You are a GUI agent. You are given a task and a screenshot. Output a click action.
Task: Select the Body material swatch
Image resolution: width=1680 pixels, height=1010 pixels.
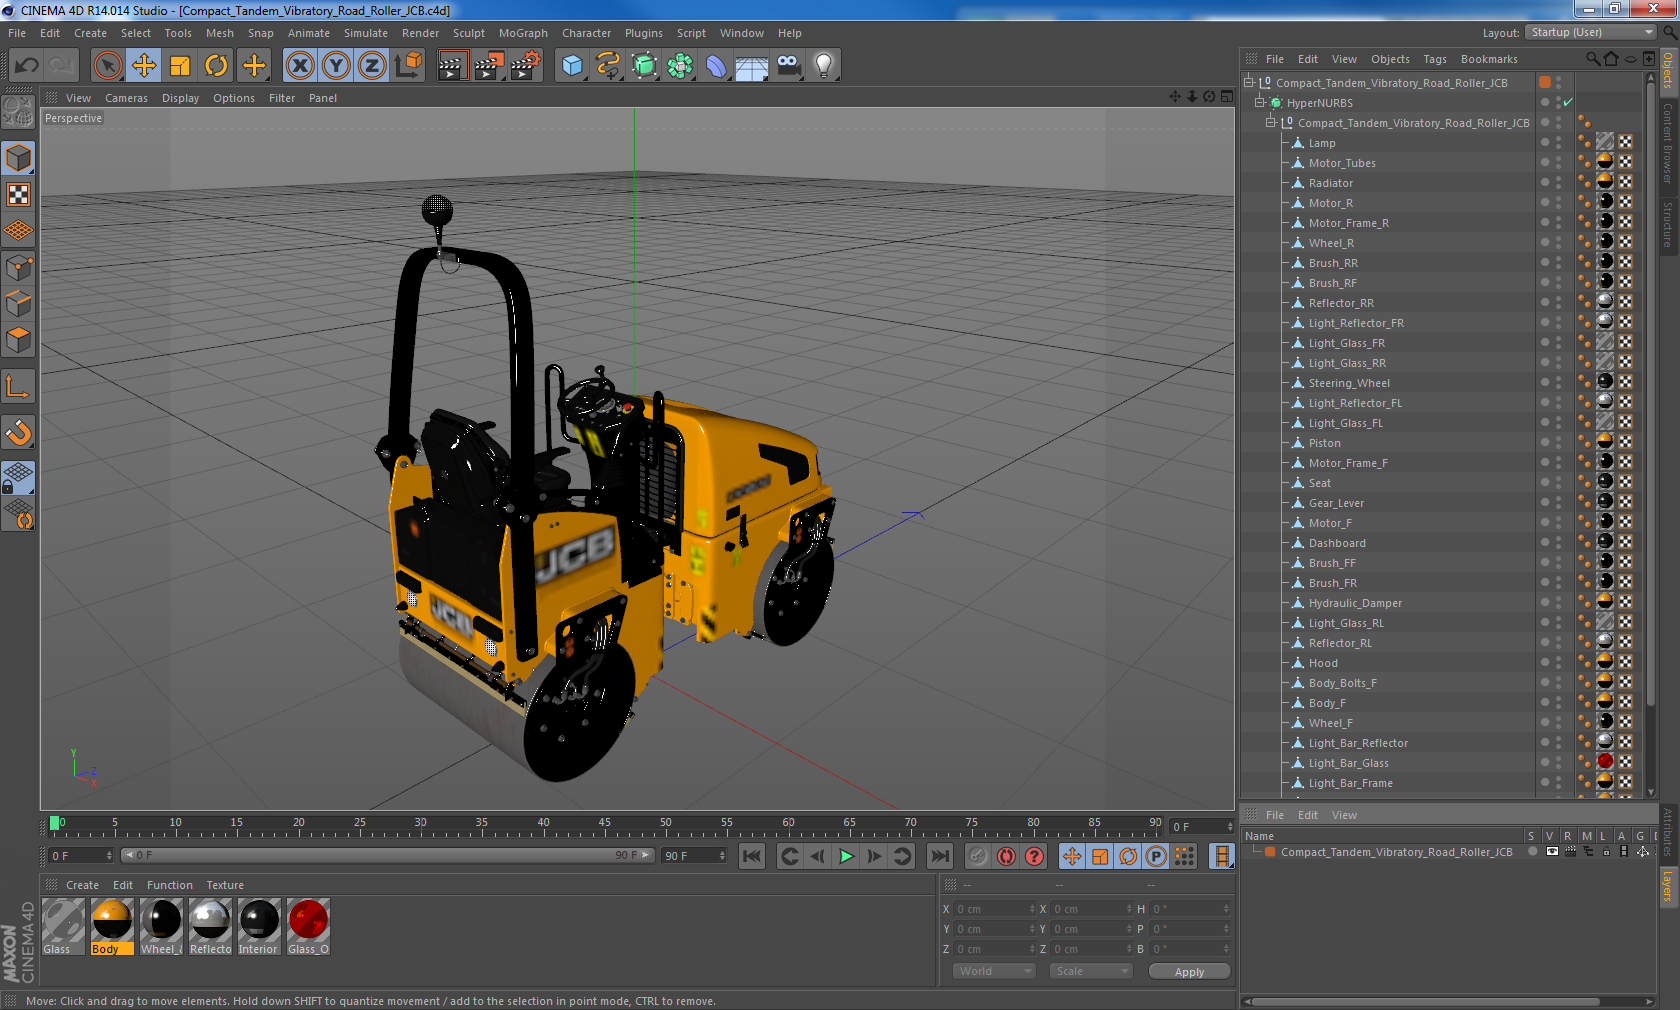pos(112,926)
